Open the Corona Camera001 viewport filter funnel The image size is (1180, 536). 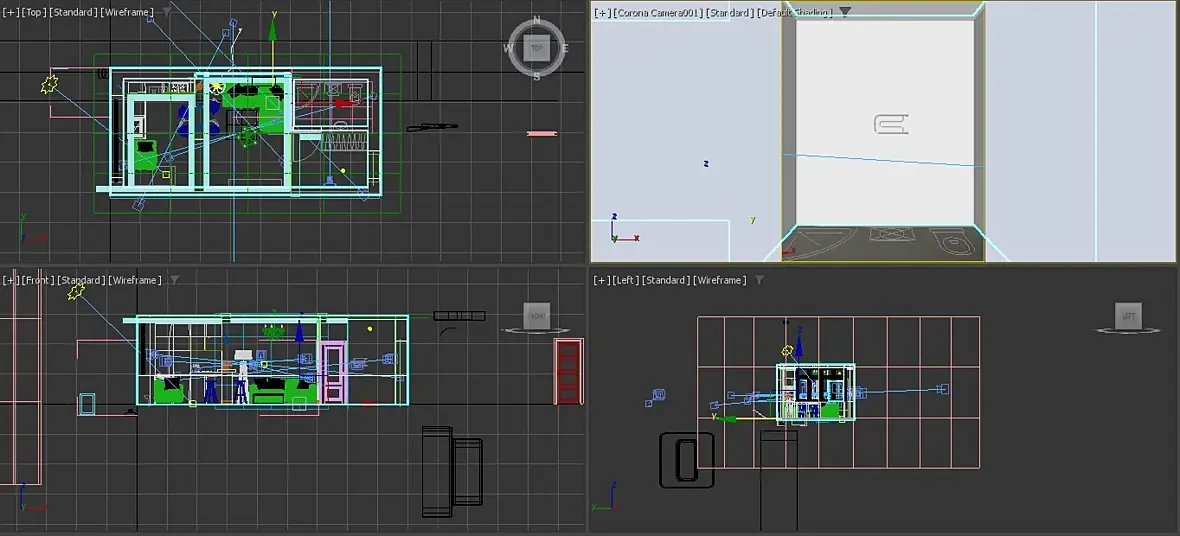tap(844, 12)
